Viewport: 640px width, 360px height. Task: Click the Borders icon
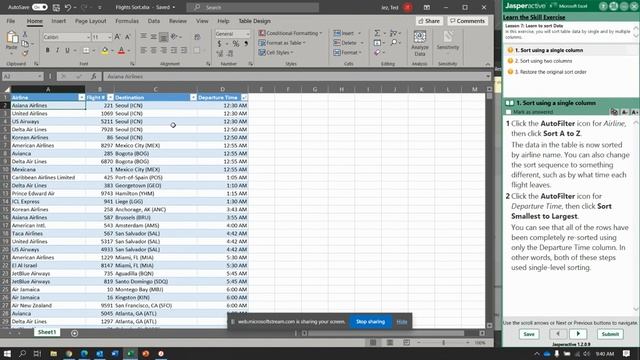[86, 50]
